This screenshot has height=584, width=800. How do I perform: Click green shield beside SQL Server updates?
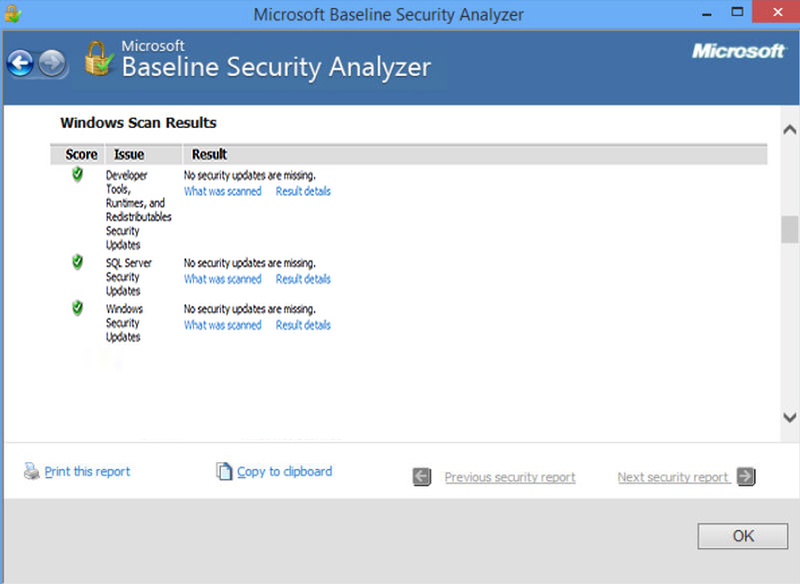click(78, 262)
